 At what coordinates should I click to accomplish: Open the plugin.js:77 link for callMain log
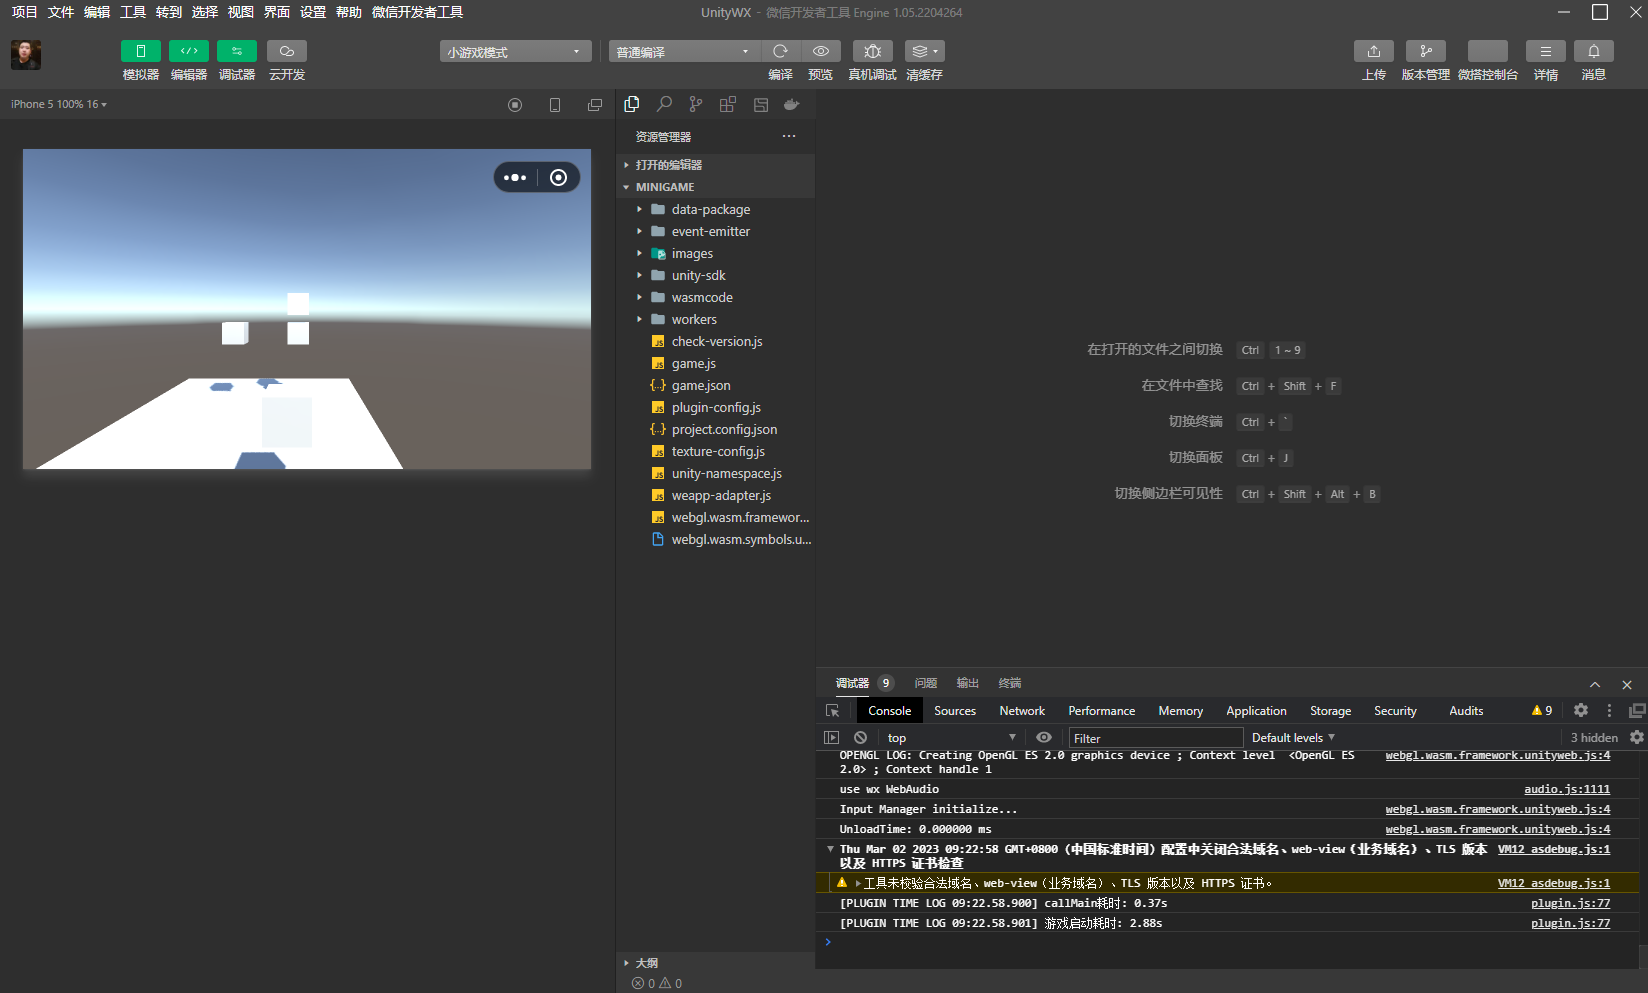tap(1570, 903)
